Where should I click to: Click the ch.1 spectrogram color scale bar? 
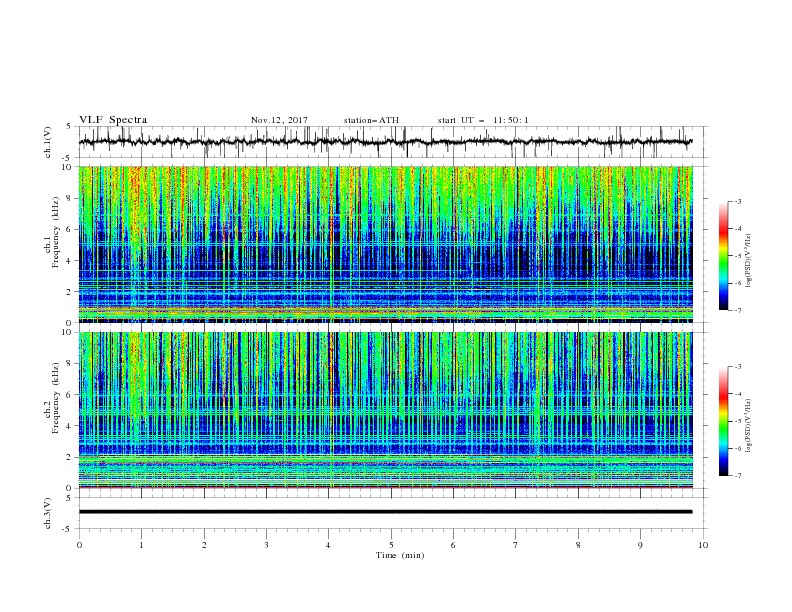pyautogui.click(x=723, y=256)
